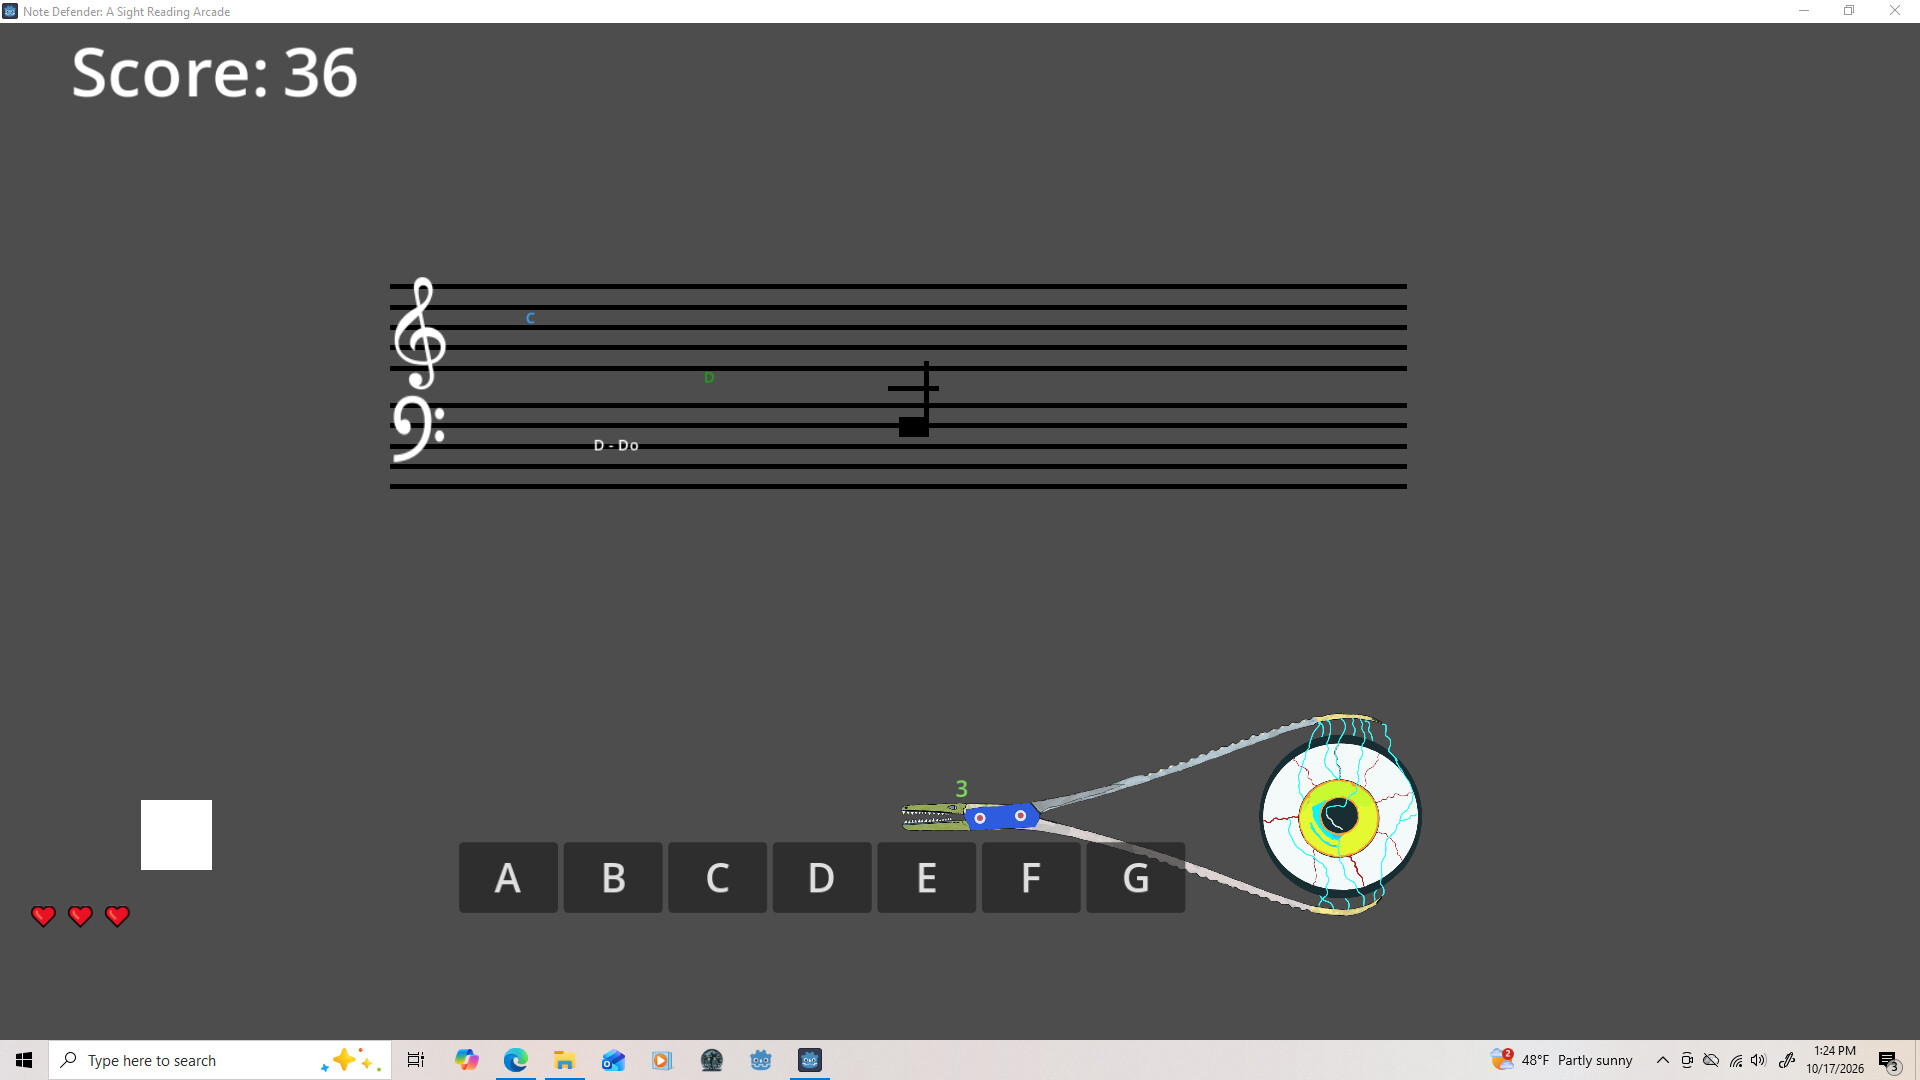Screen dimensions: 1920x1080
Task: Answer with the A note button
Action: [508, 877]
